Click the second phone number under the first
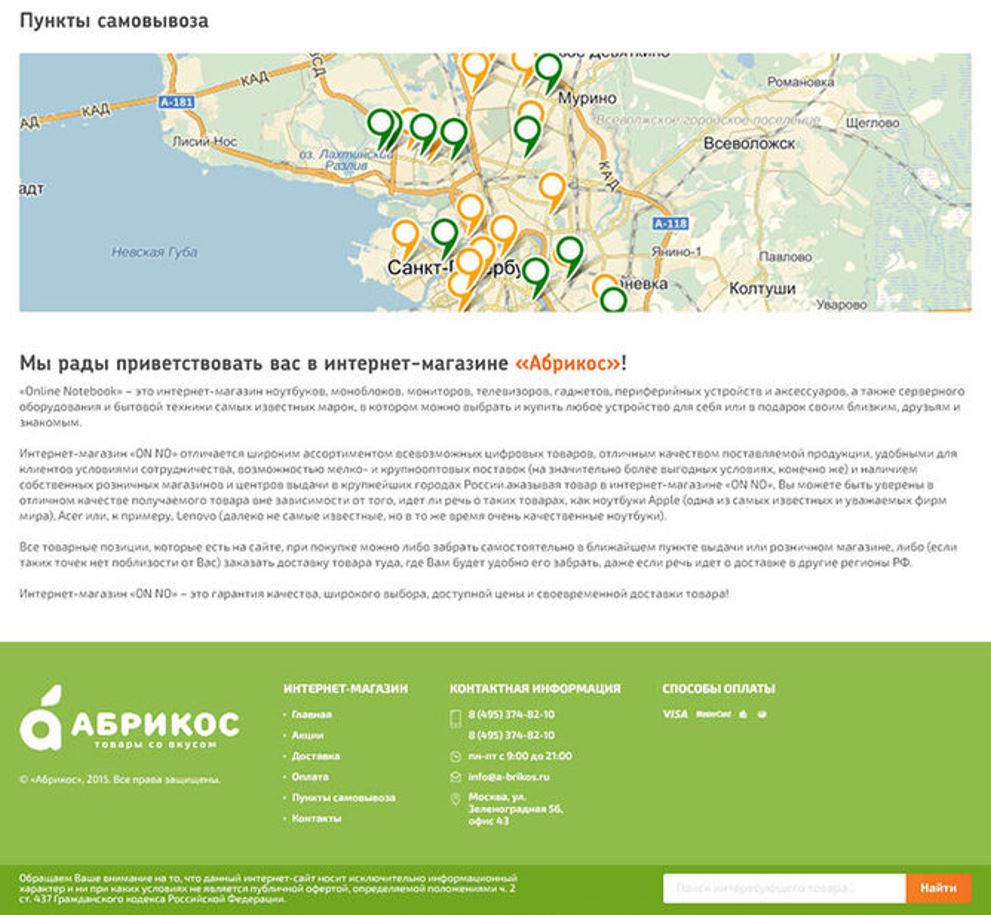This screenshot has width=991, height=915. click(x=511, y=735)
